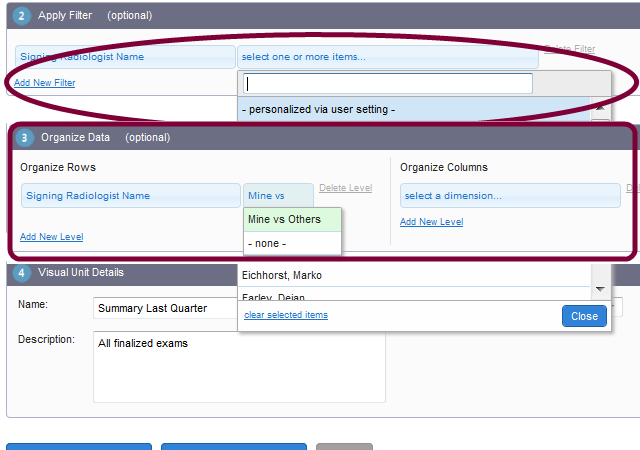The height and width of the screenshot is (450, 640).
Task: Click the 'Add New Filter' link
Action: [44, 83]
